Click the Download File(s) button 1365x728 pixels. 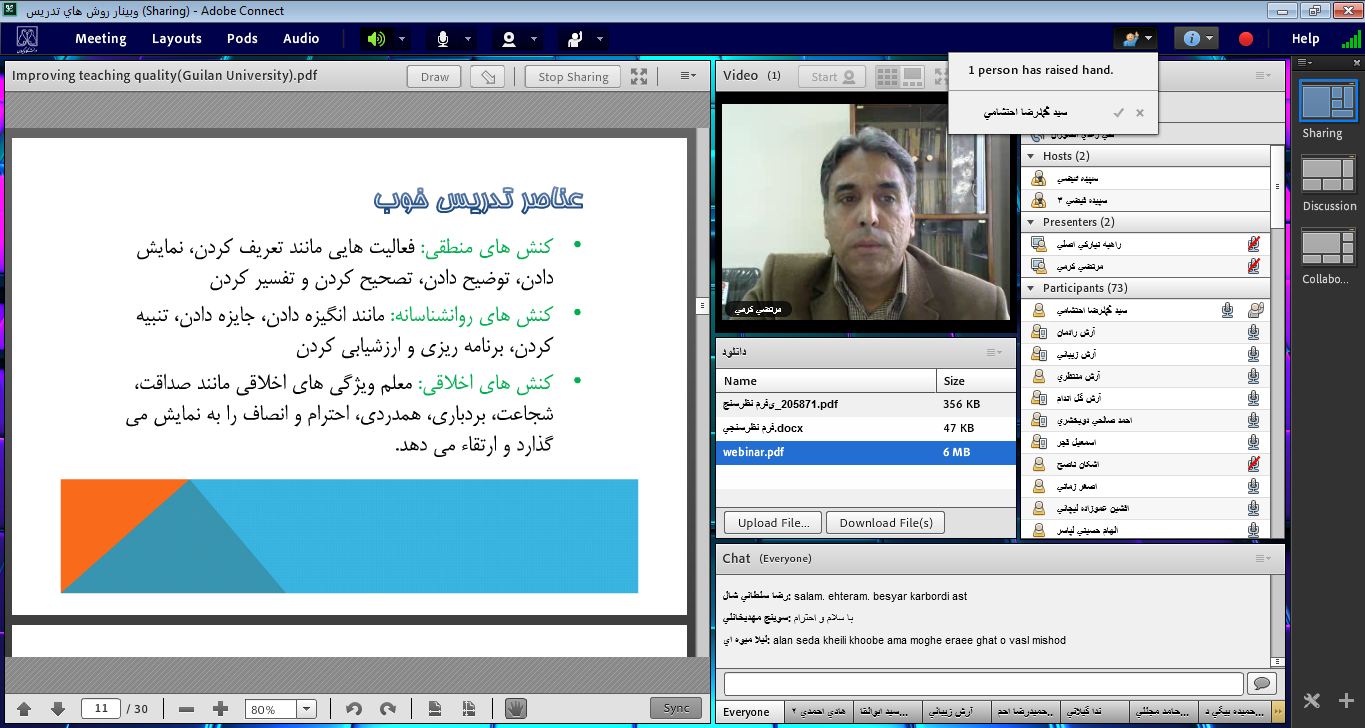pos(885,522)
